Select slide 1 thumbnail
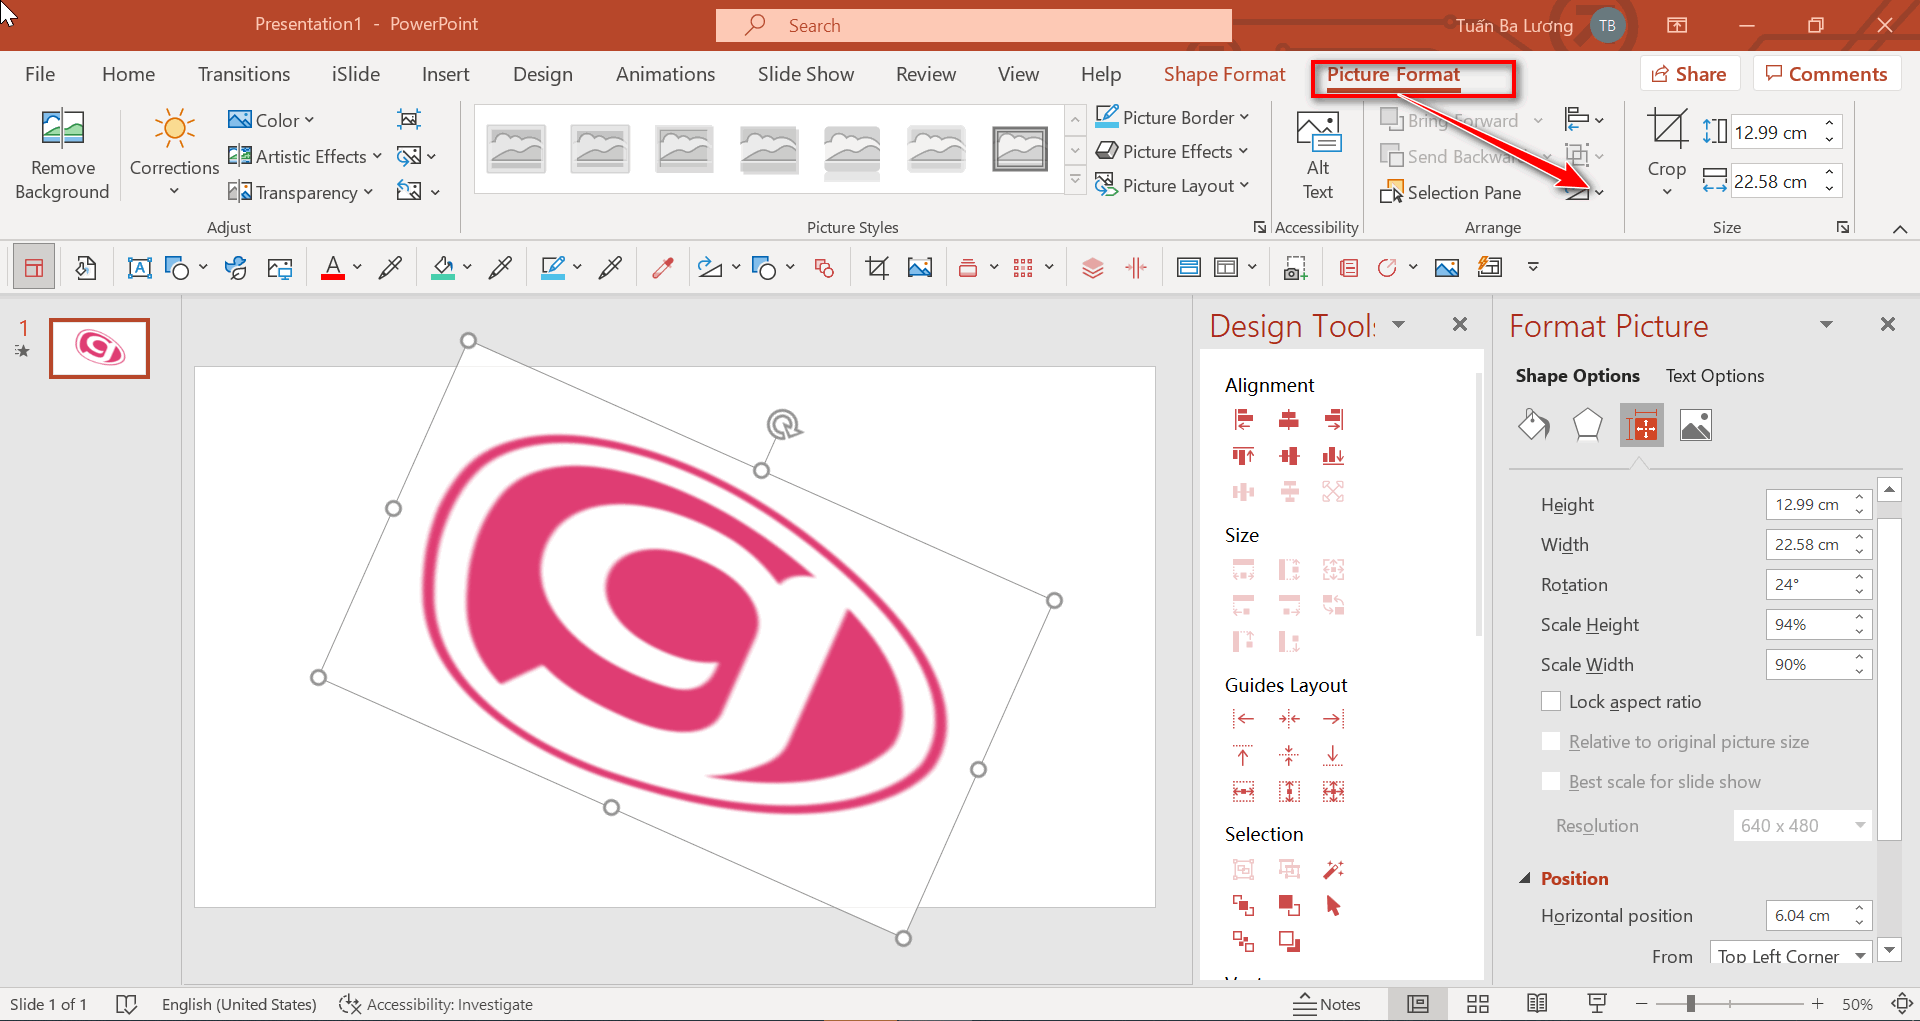 point(99,348)
